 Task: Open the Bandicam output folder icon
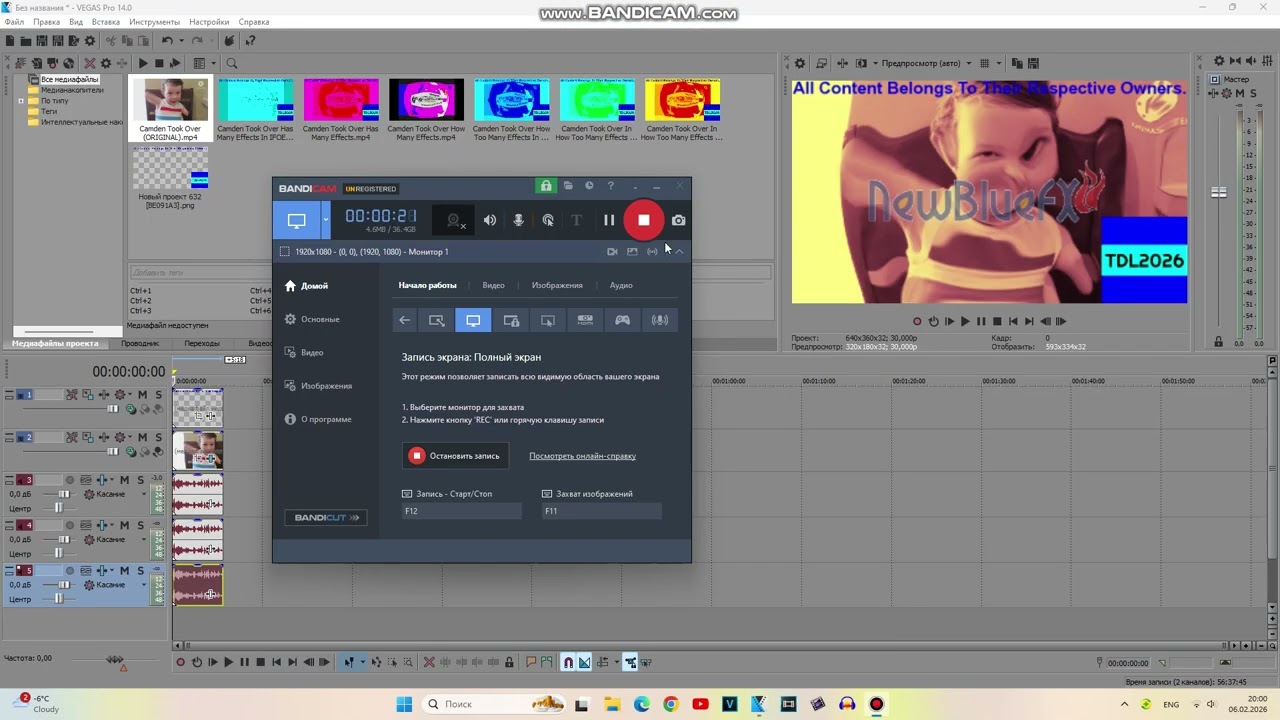pyautogui.click(x=568, y=186)
